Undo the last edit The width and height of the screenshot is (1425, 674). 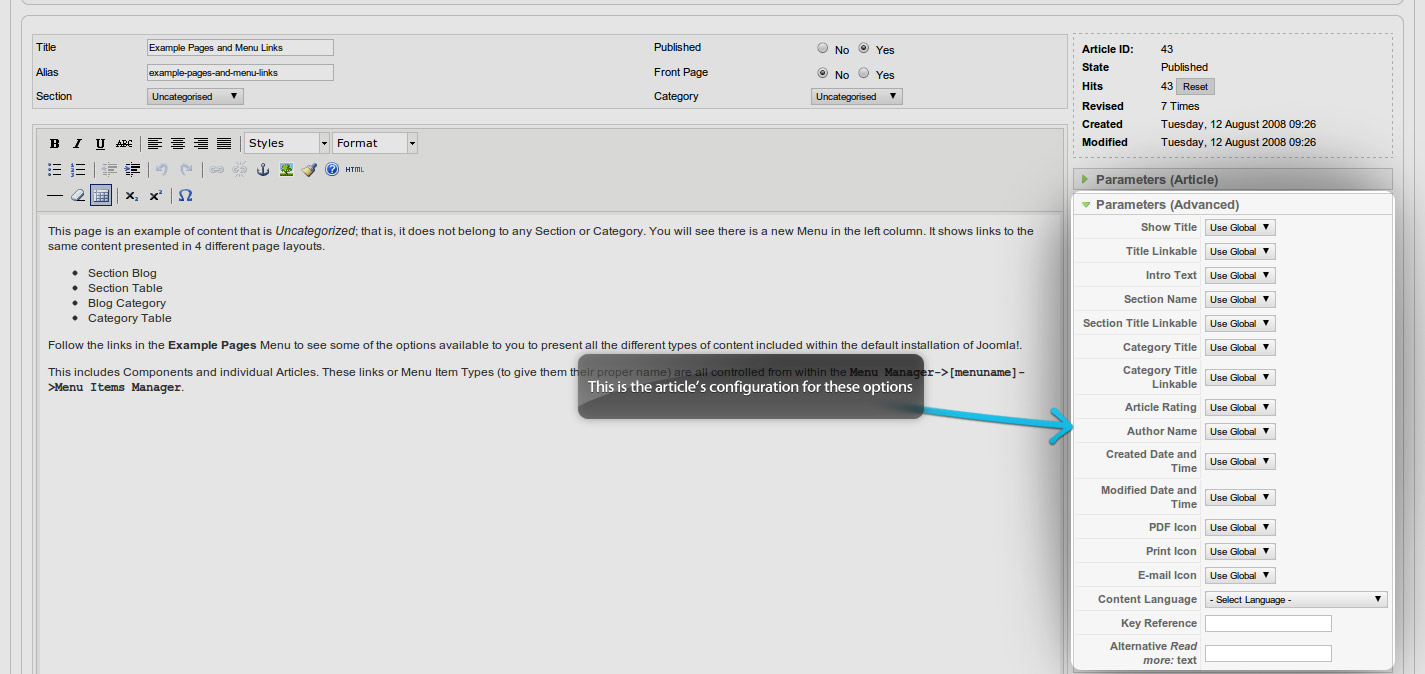pyautogui.click(x=162, y=170)
